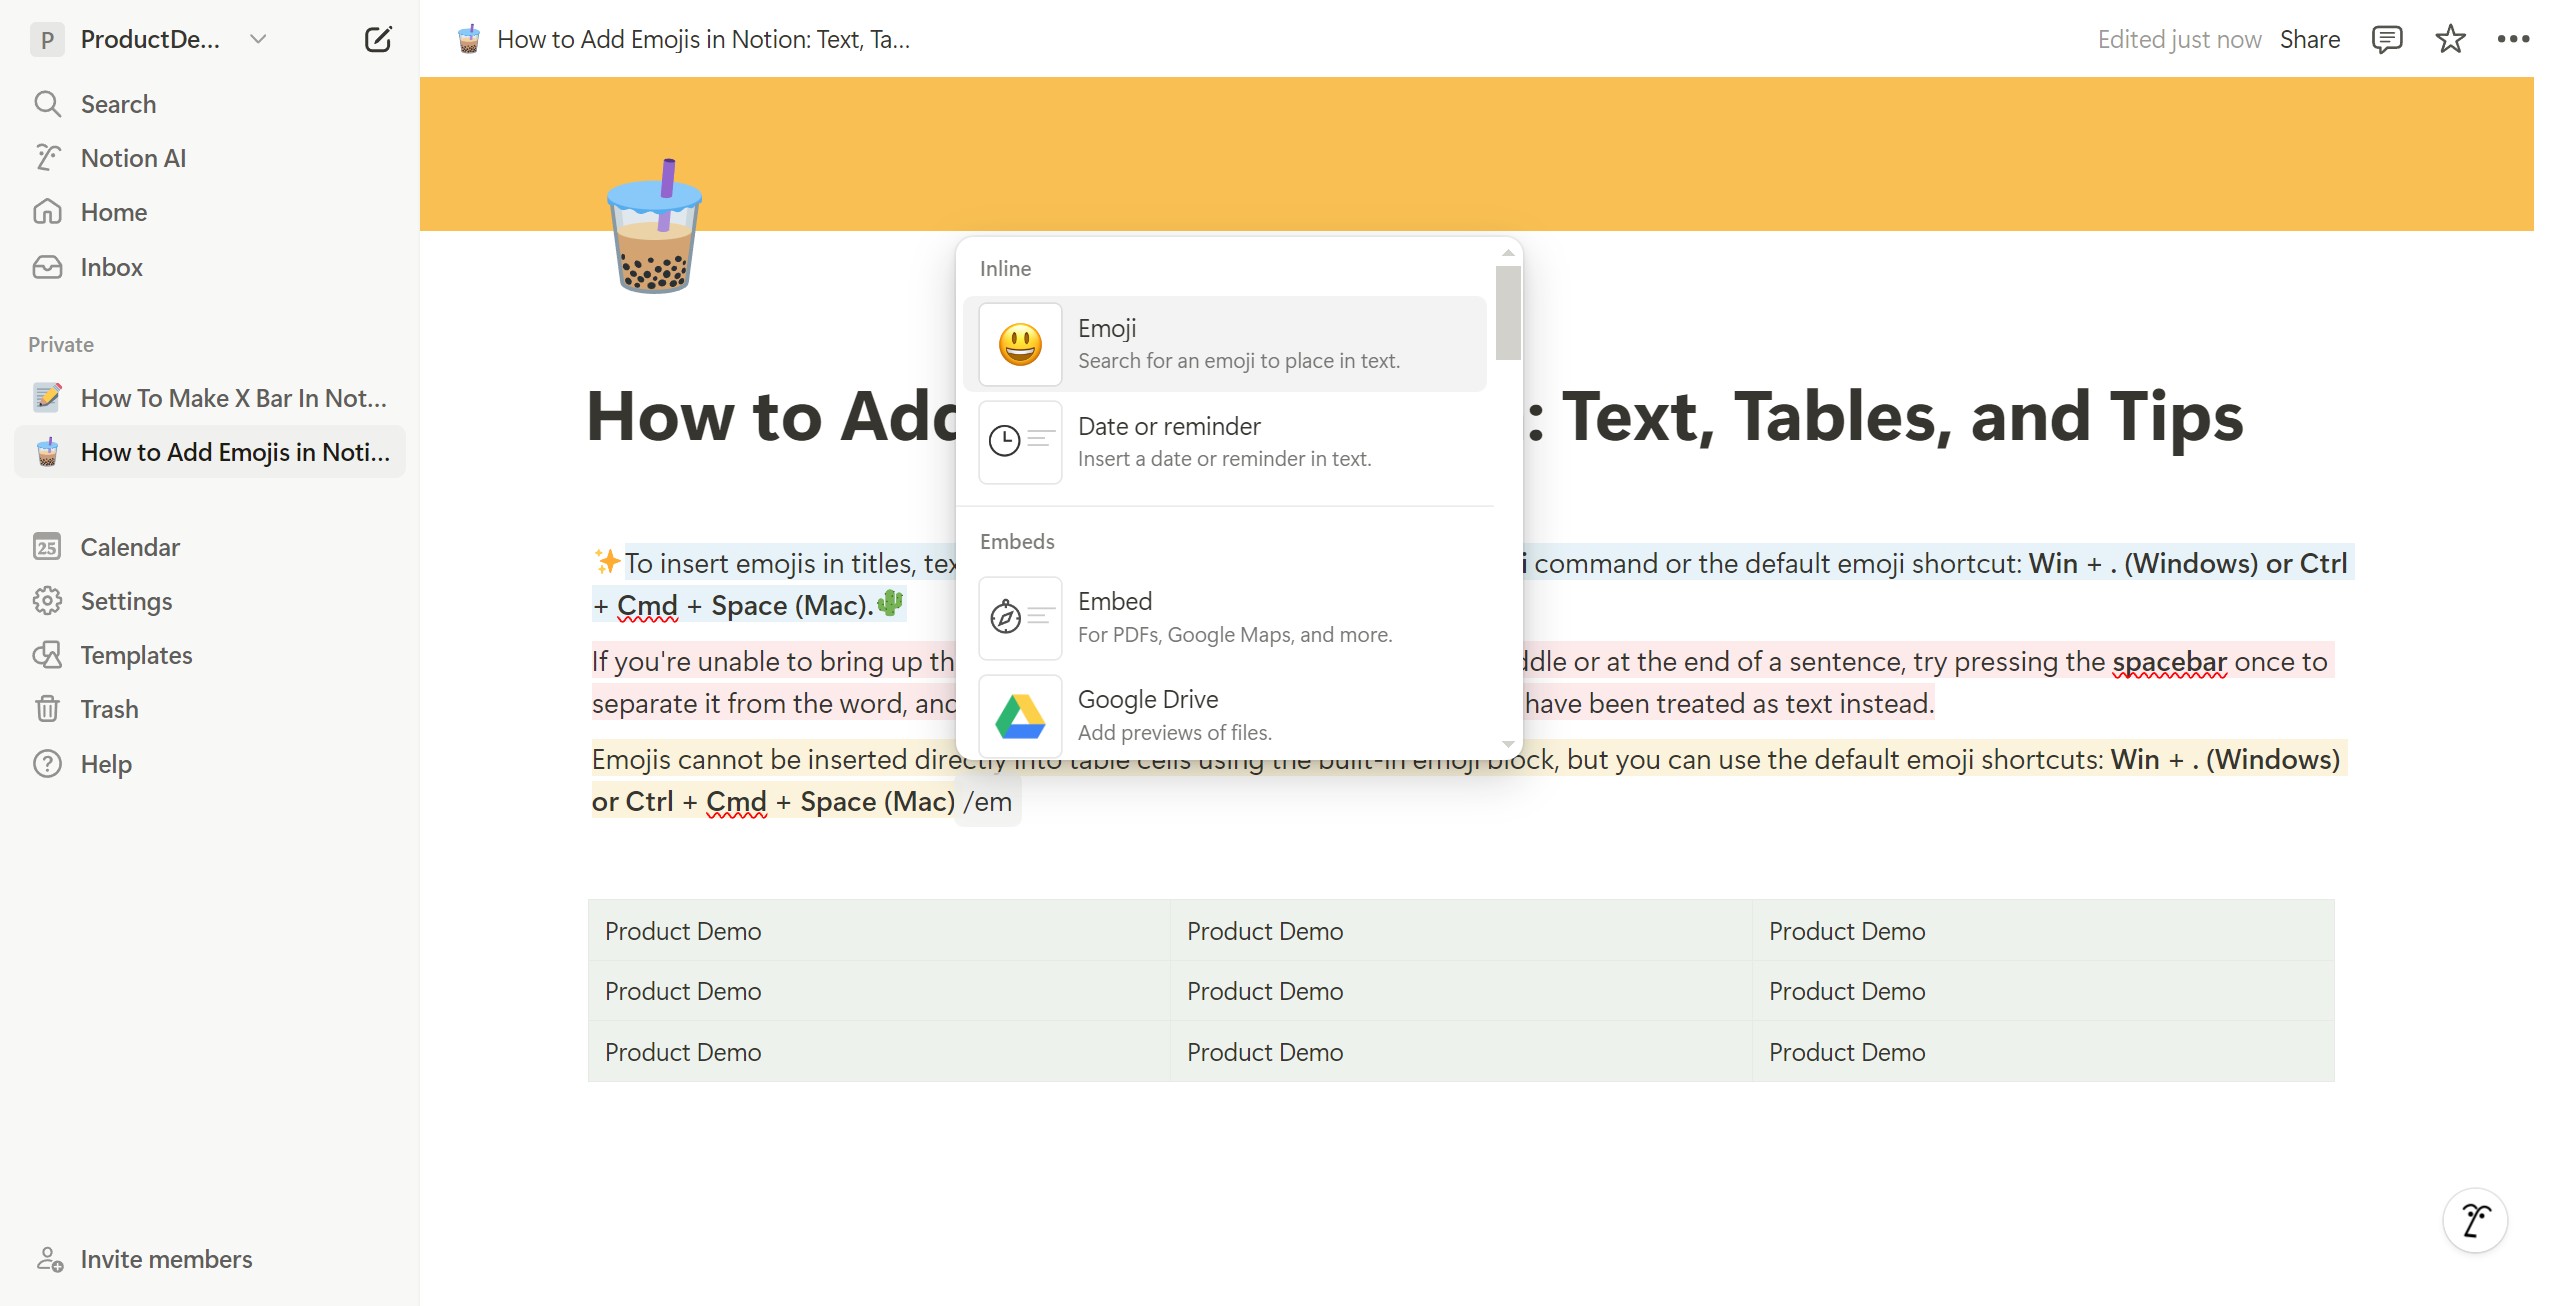Click the Private section label
This screenshot has height=1306, width=2561.
pos(61,344)
